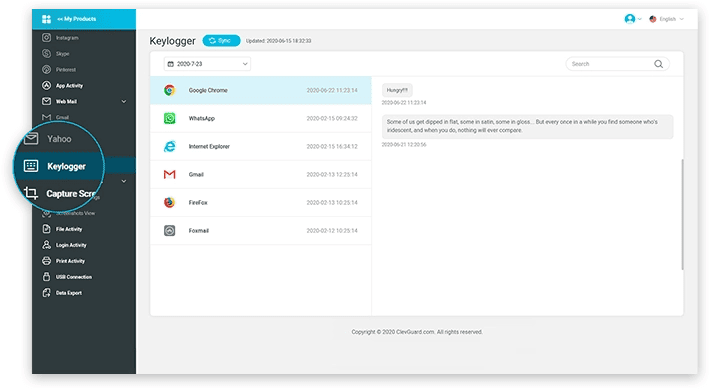Click the Internet Explorer app icon

[169, 146]
